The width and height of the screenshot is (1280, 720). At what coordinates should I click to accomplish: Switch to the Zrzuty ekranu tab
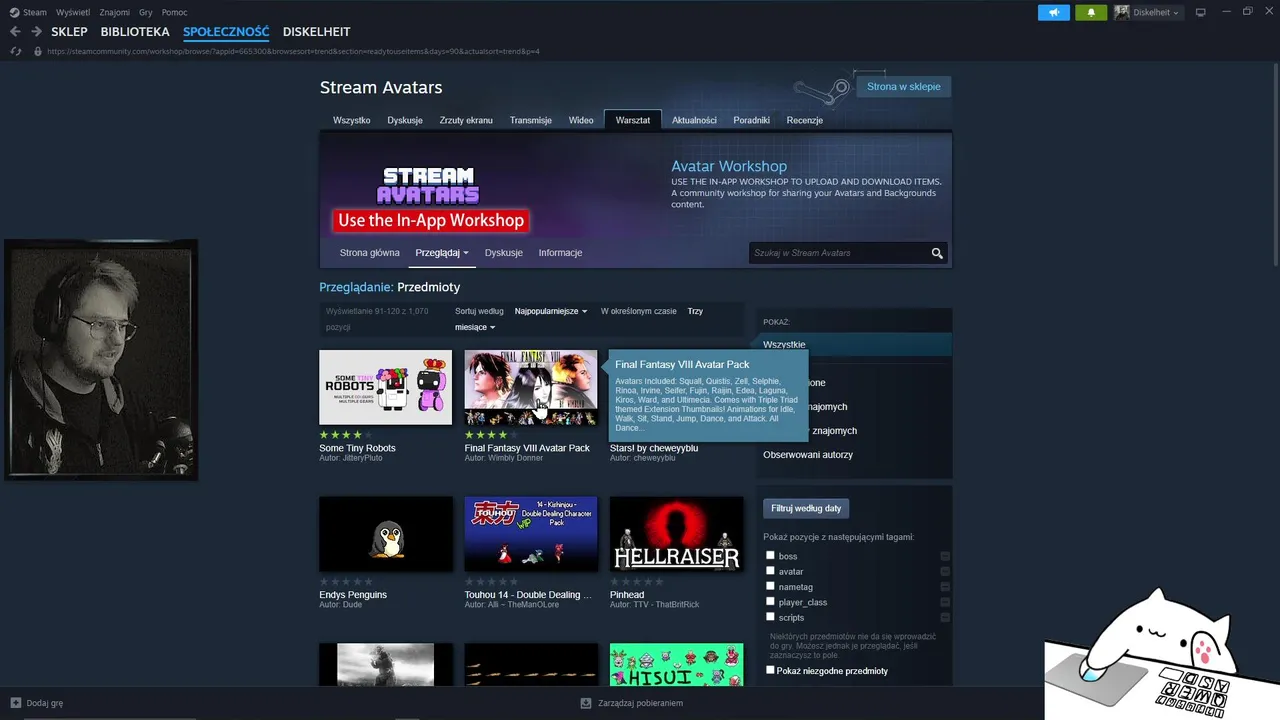tap(466, 120)
